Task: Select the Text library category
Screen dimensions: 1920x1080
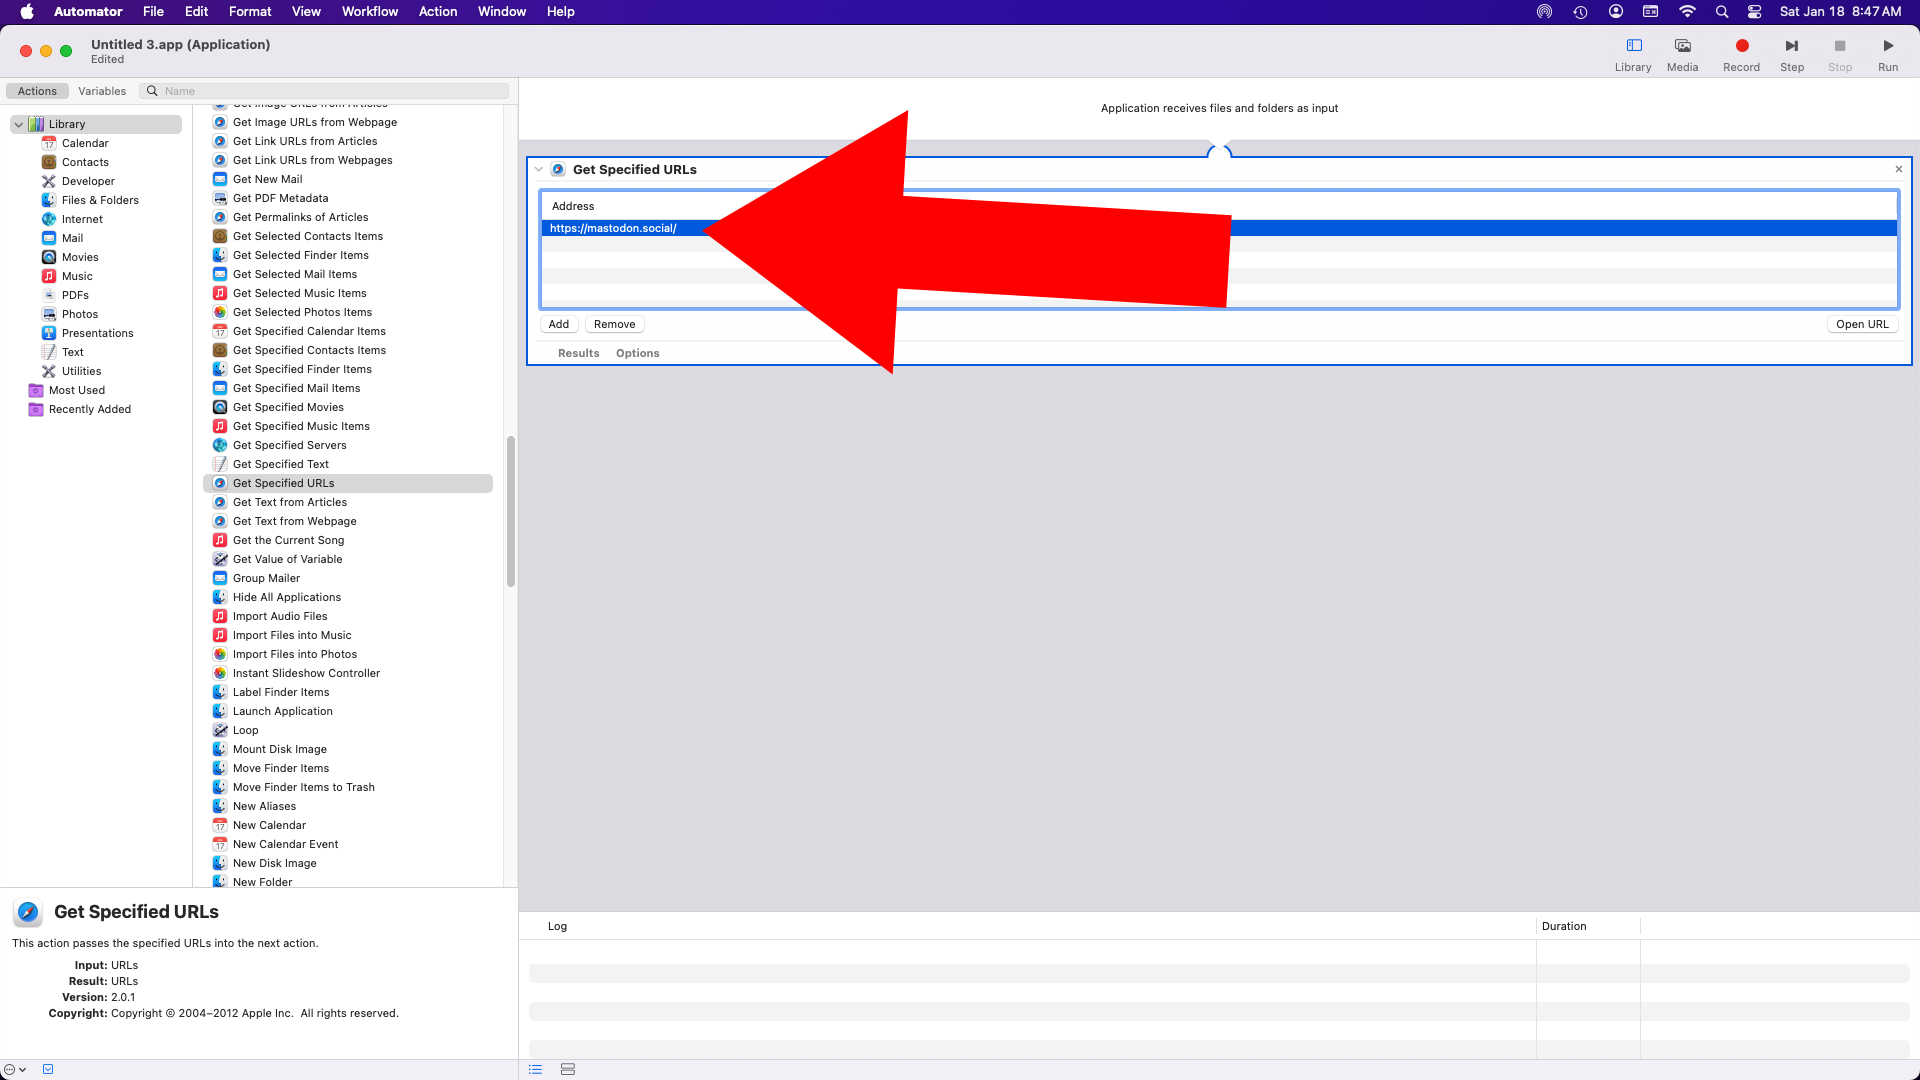Action: [72, 352]
